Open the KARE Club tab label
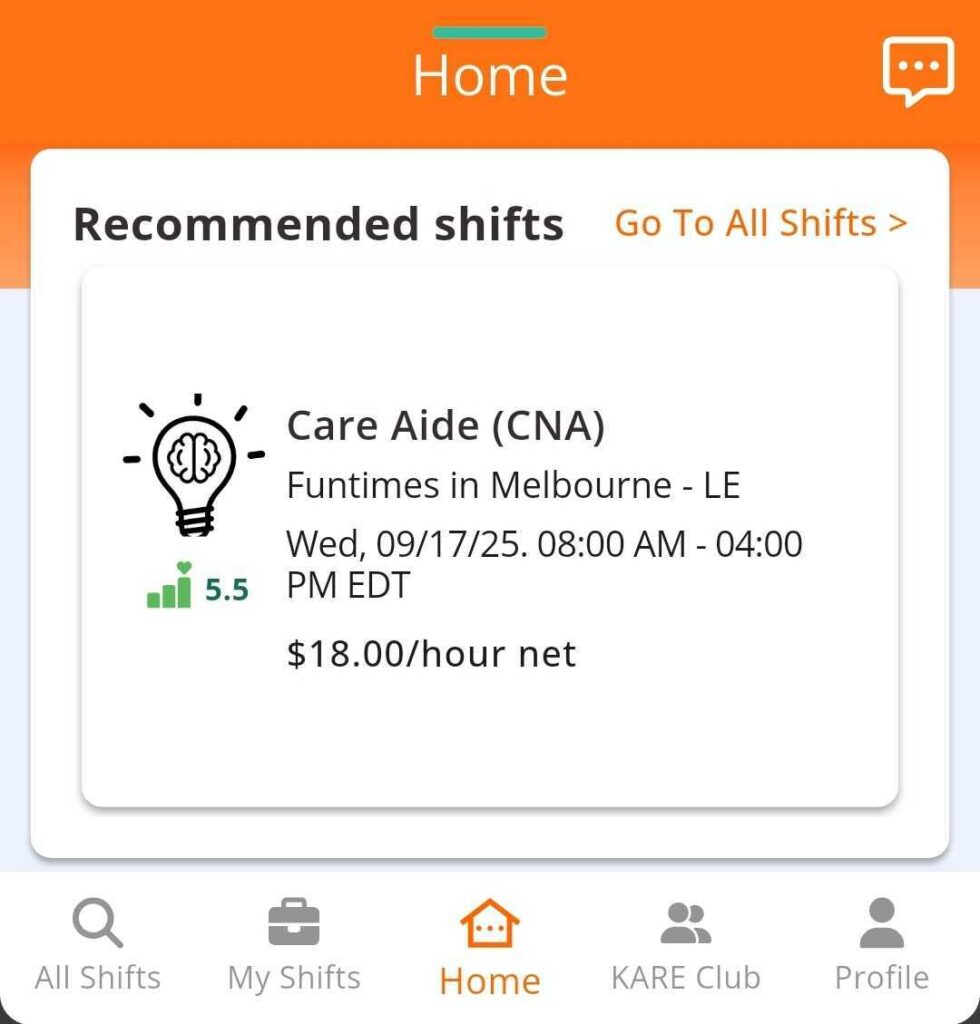 pyautogui.click(x=686, y=977)
